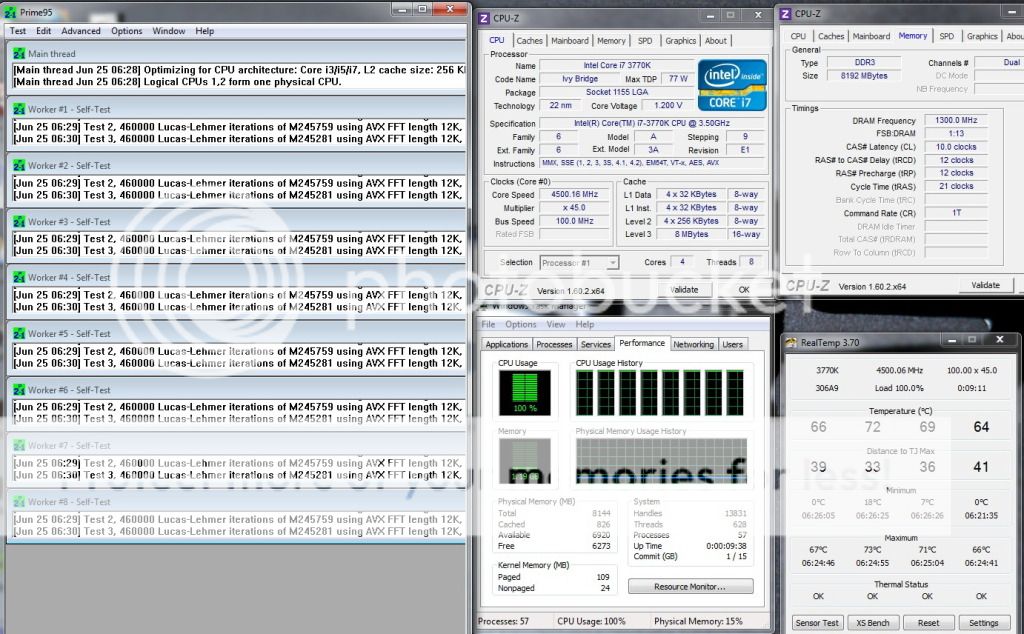Click the Worker #4 Self-Test window icon
1024x634 pixels.
[x=18, y=278]
